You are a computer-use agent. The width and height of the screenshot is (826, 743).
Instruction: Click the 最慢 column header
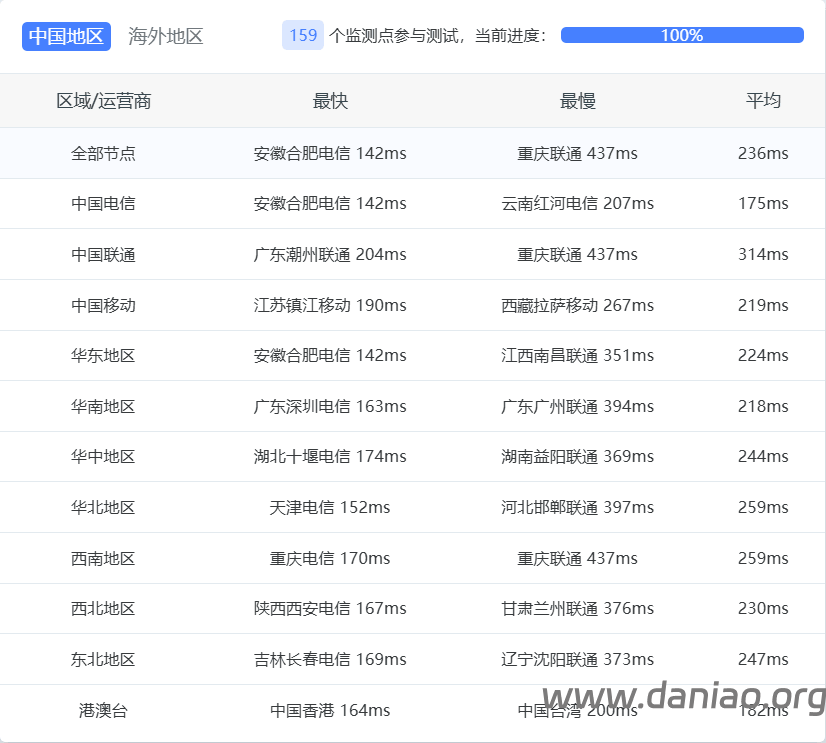tap(577, 101)
